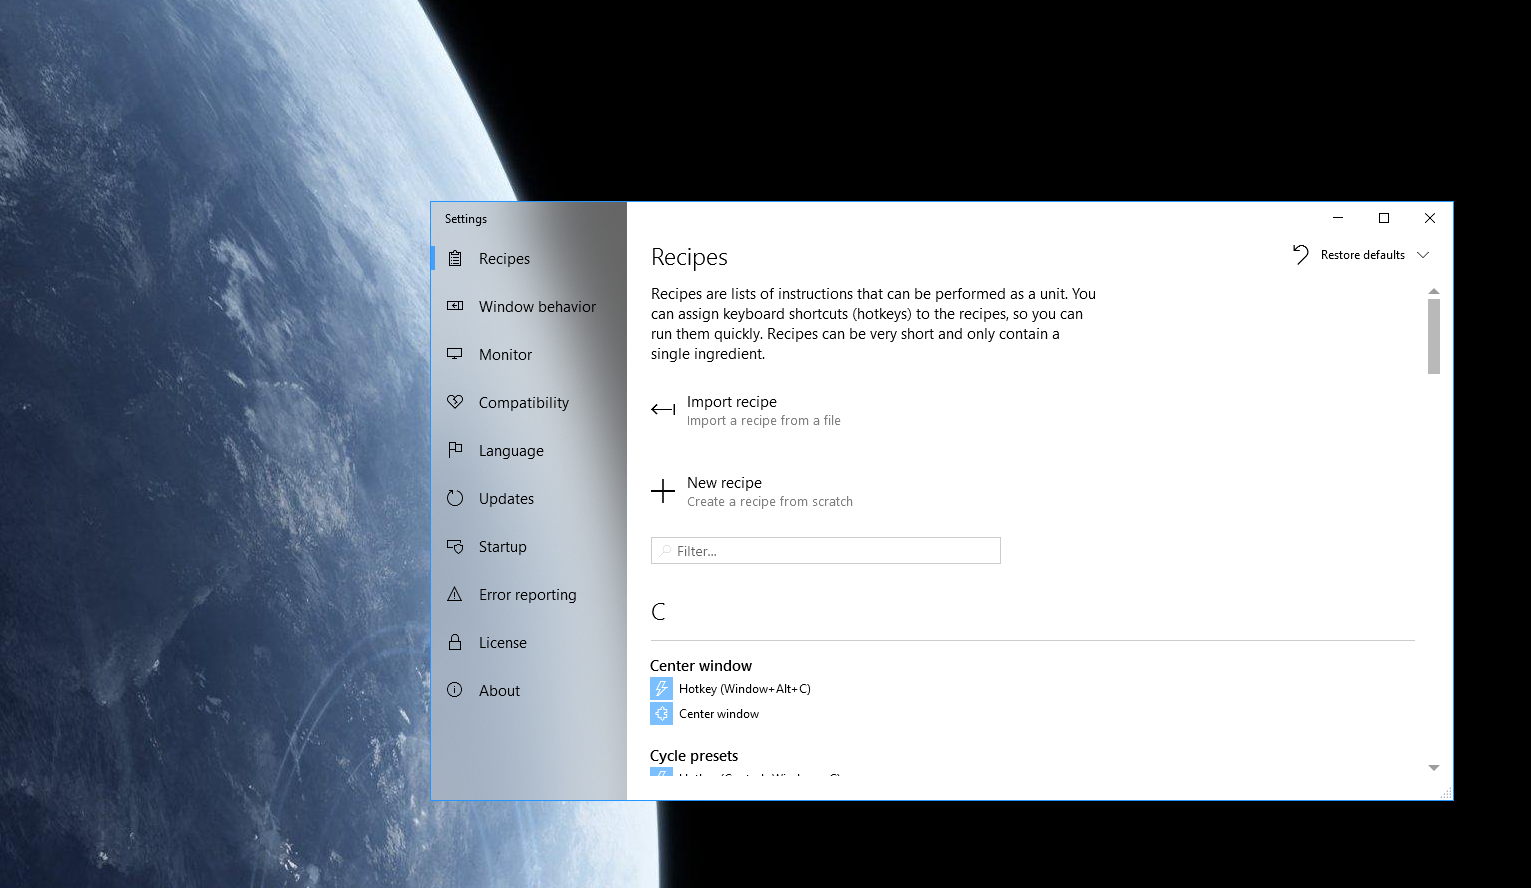The width and height of the screenshot is (1531, 888).
Task: Click the Error reporting warning icon
Action: pos(455,594)
